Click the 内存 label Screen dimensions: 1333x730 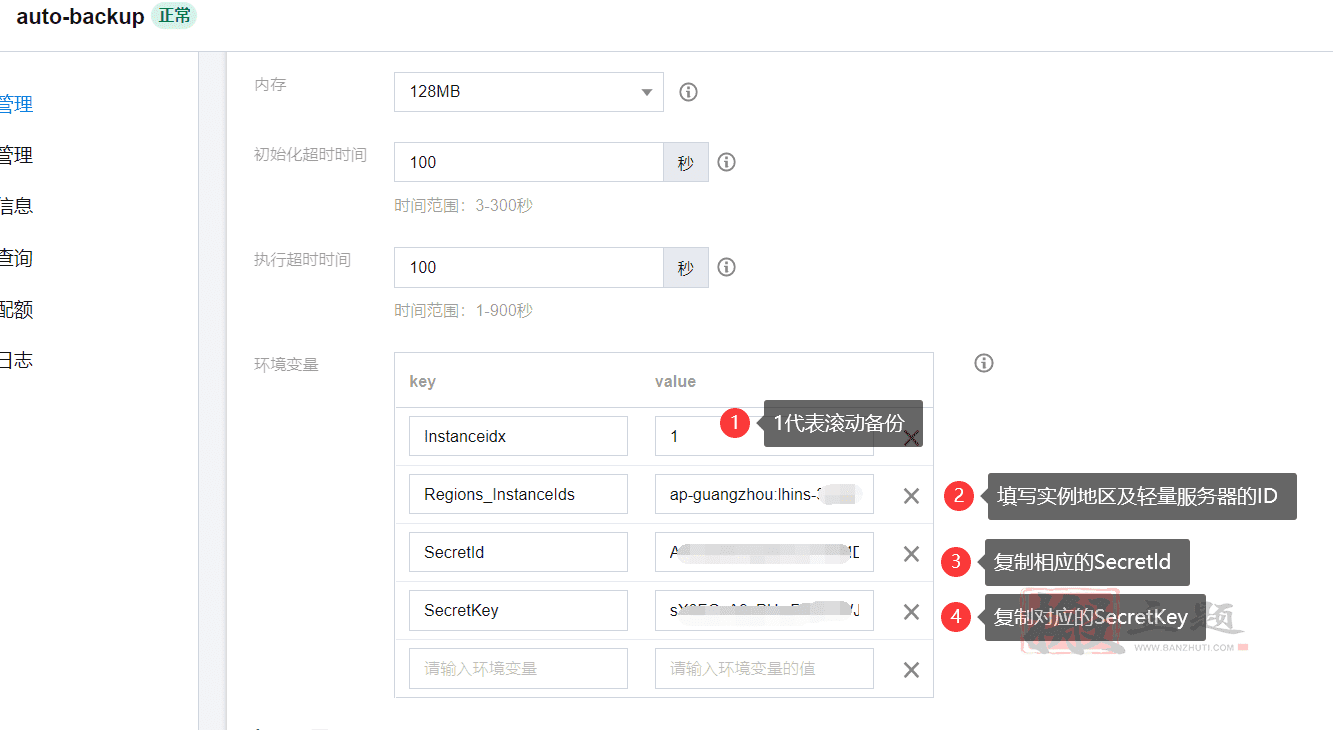(x=270, y=85)
